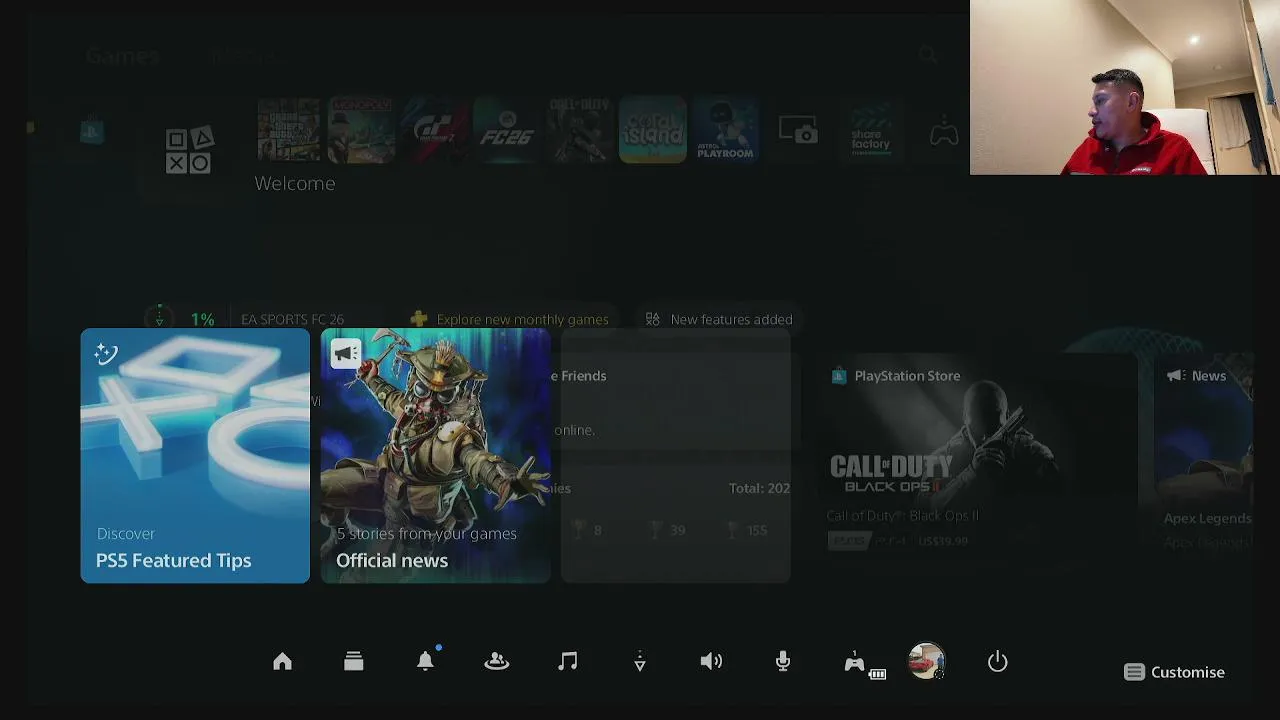Open the Media Gallery camera icon
Screen dimensions: 1280x720
click(x=798, y=130)
